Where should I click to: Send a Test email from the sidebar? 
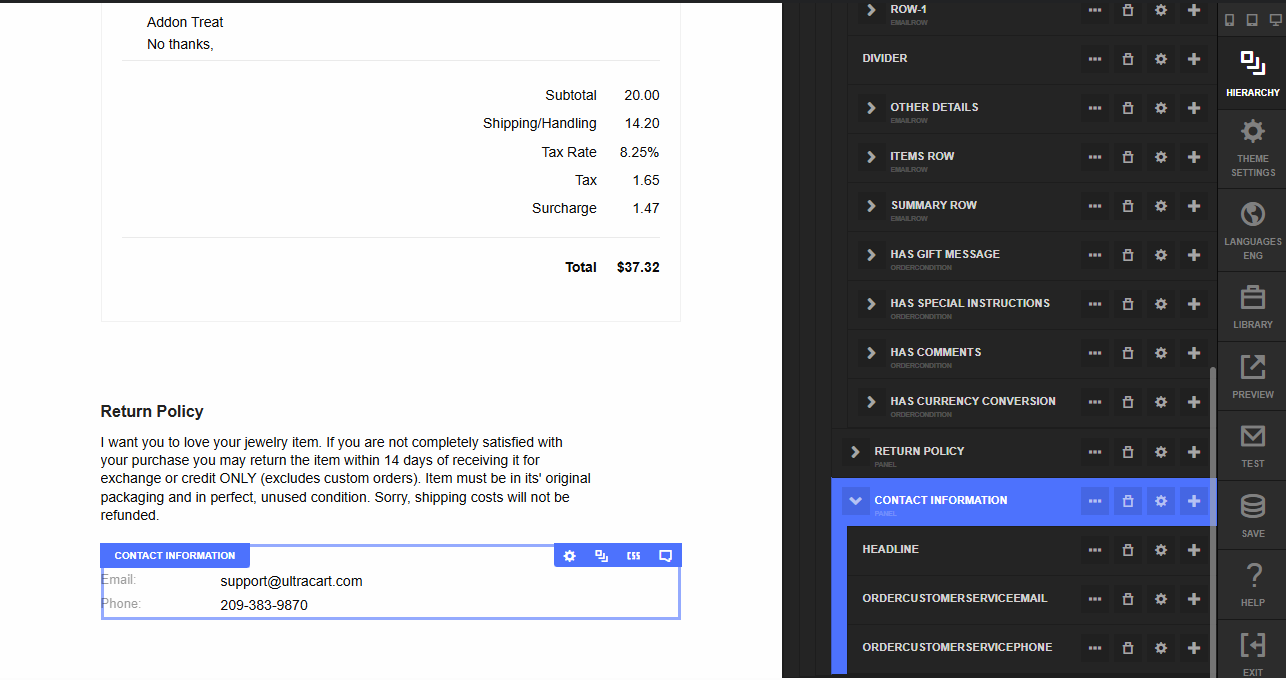pyautogui.click(x=1252, y=446)
